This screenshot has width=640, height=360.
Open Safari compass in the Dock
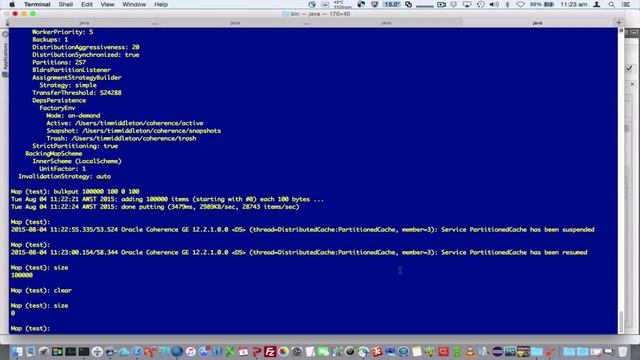tap(137, 351)
